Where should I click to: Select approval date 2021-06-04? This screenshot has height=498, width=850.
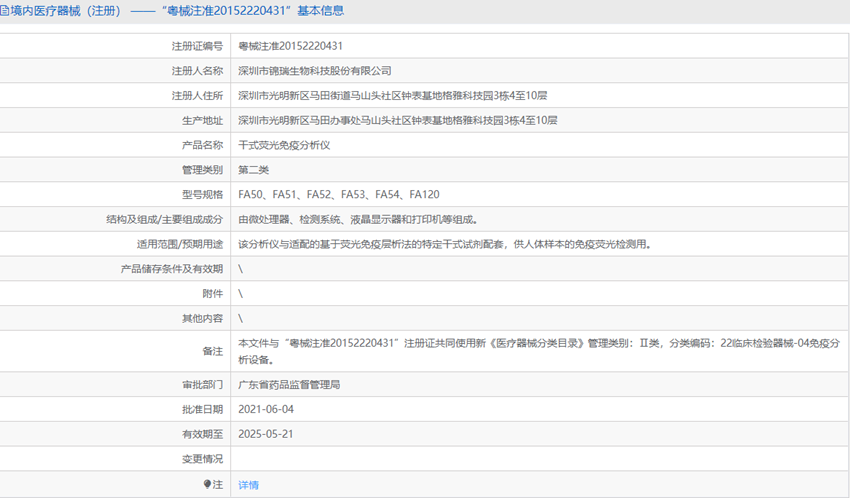(x=266, y=410)
